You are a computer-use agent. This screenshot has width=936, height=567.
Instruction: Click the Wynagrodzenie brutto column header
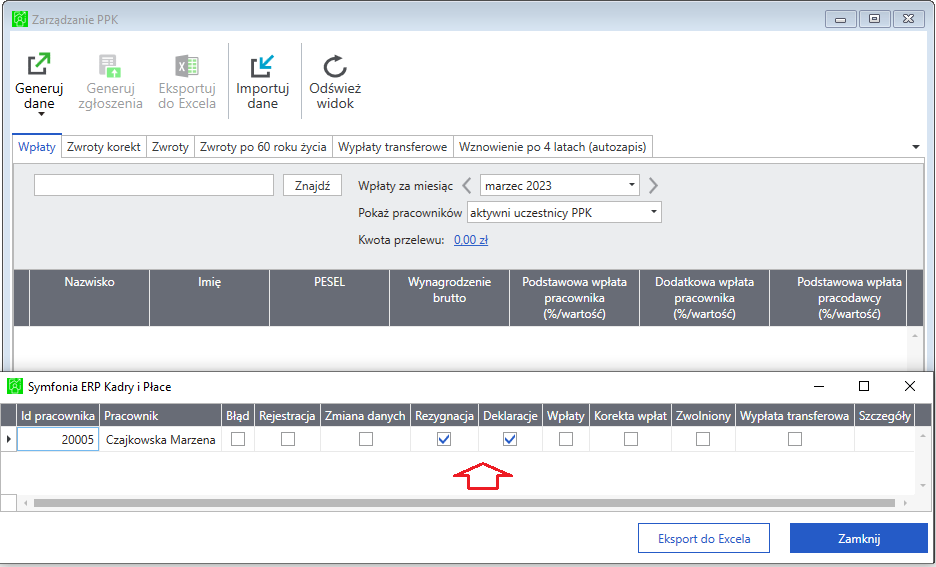pos(449,297)
